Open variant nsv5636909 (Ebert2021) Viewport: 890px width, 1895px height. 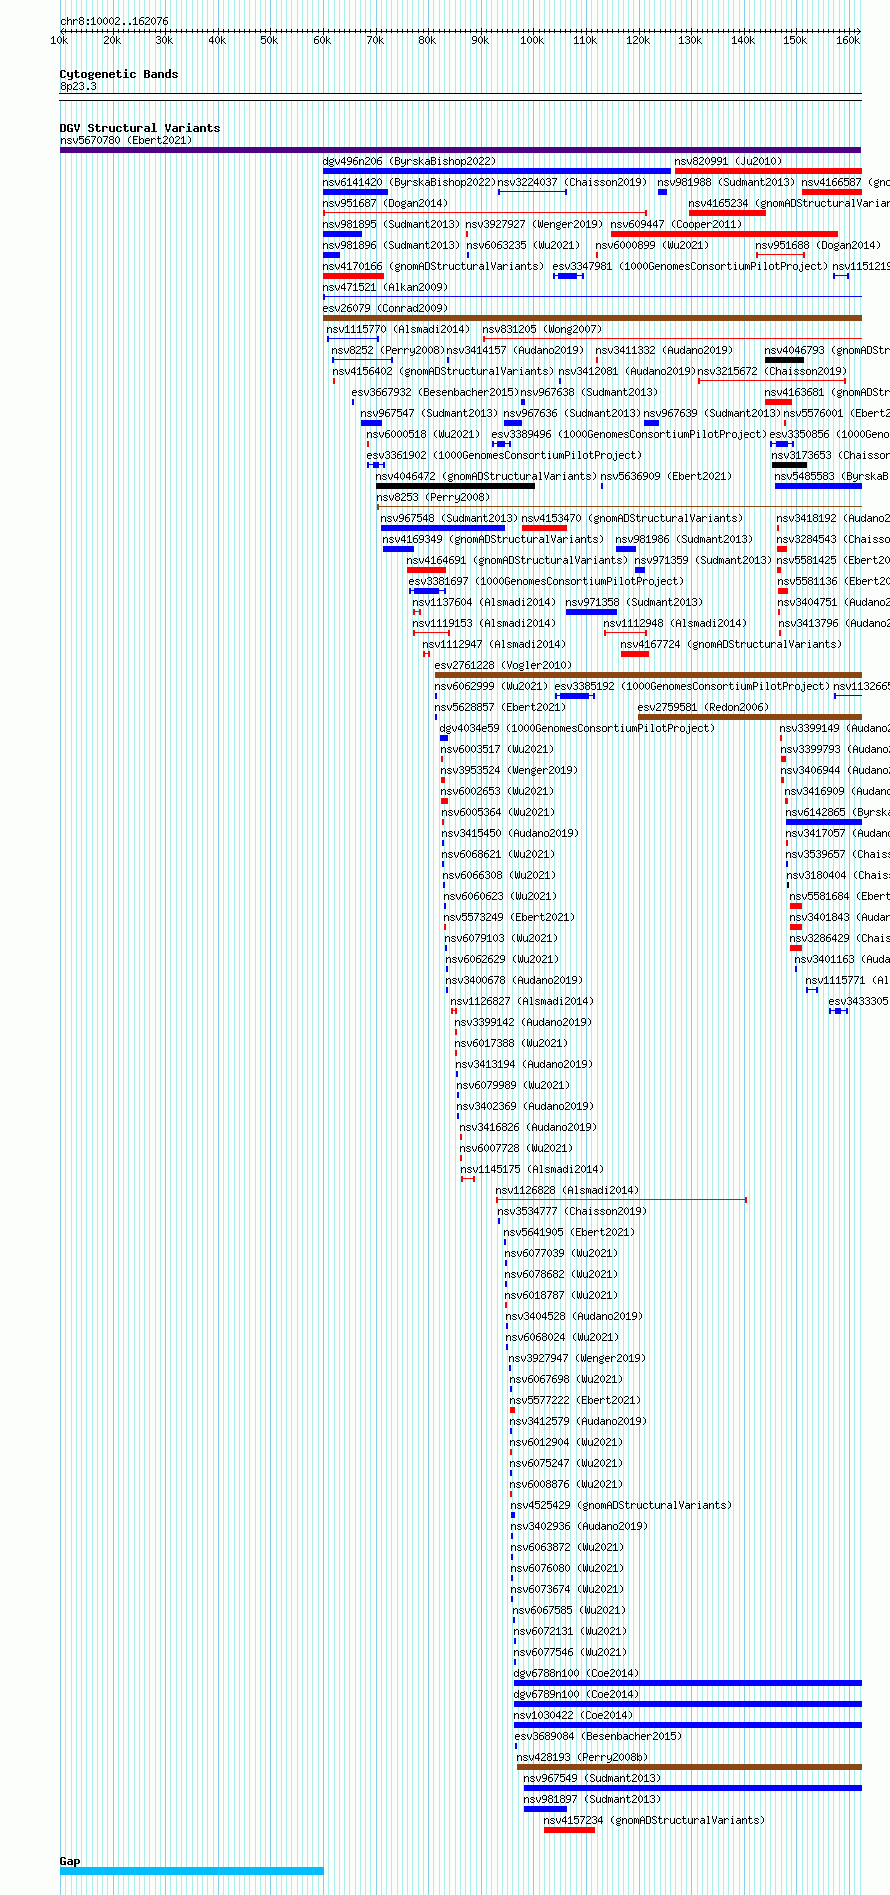(x=666, y=476)
